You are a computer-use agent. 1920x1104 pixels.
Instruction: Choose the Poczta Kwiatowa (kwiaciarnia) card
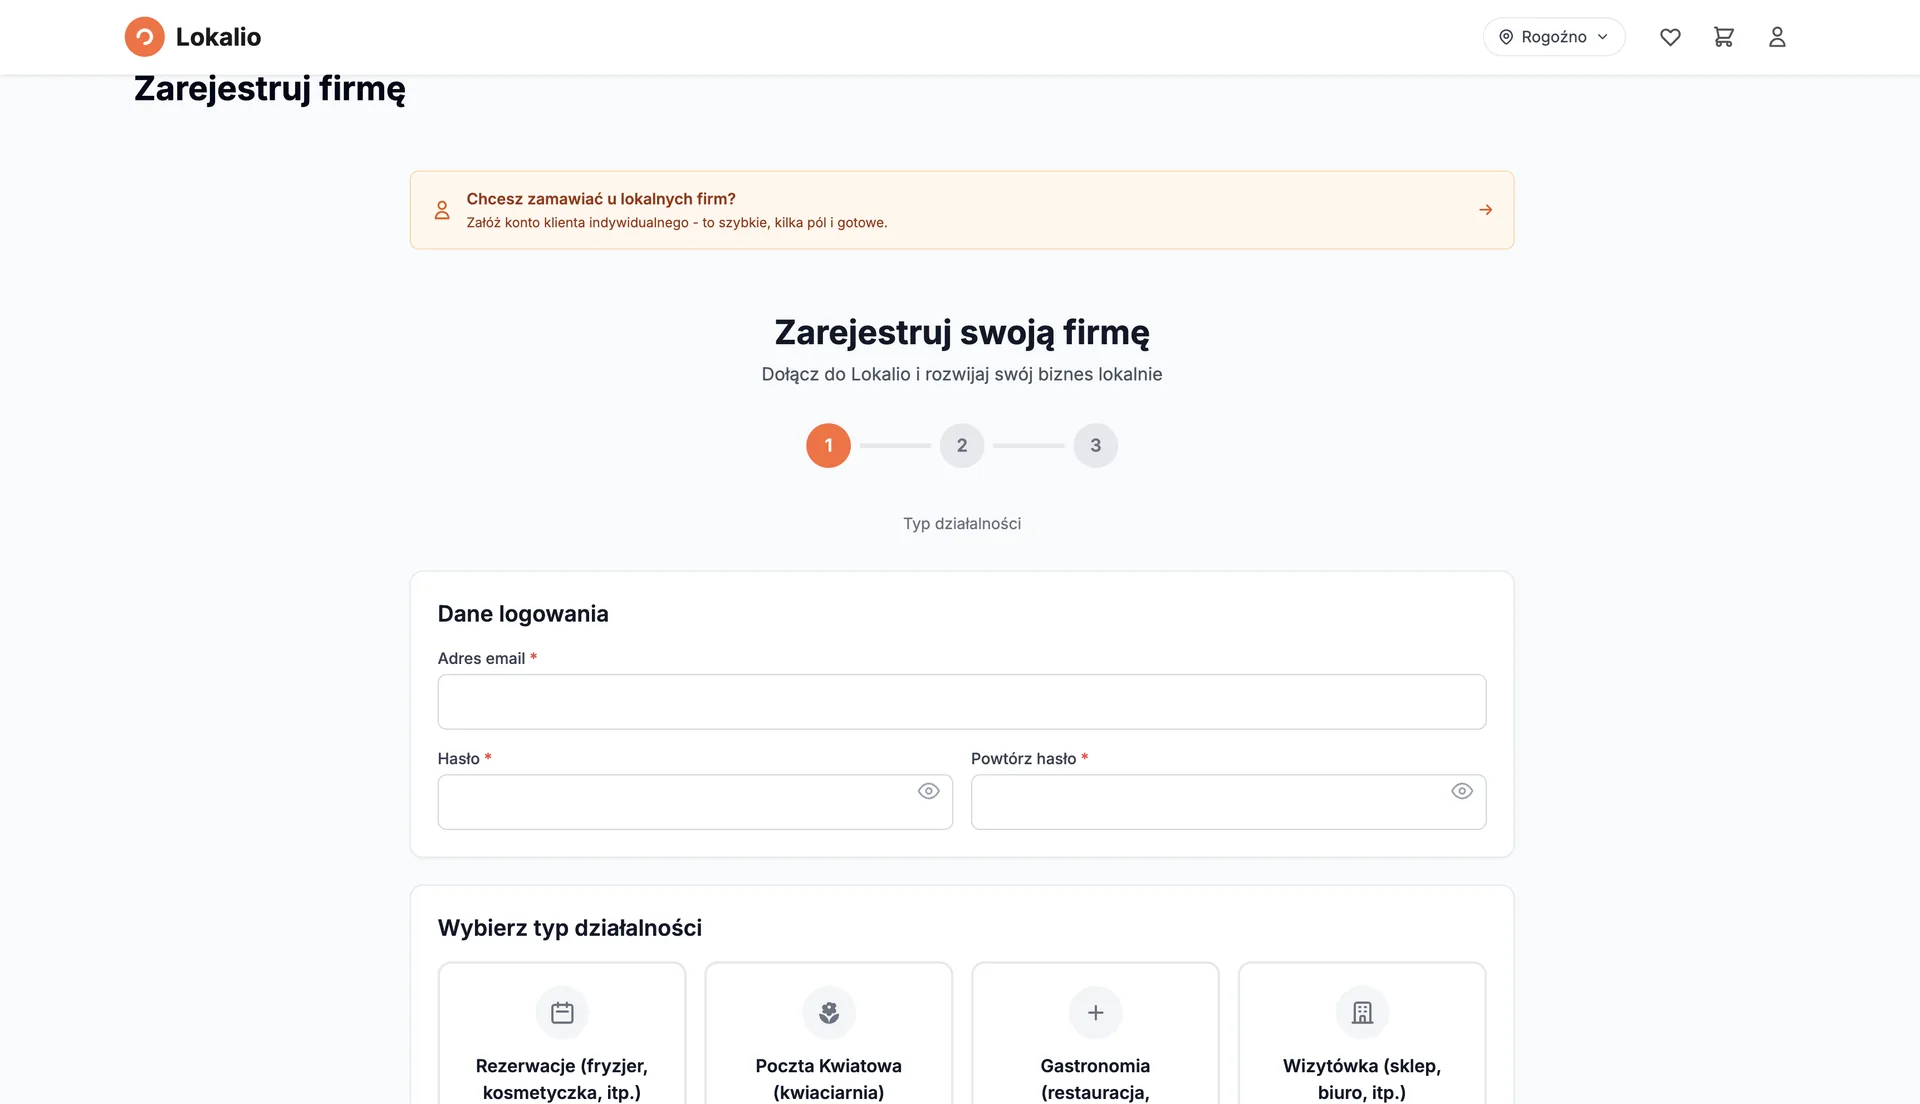(x=829, y=1034)
